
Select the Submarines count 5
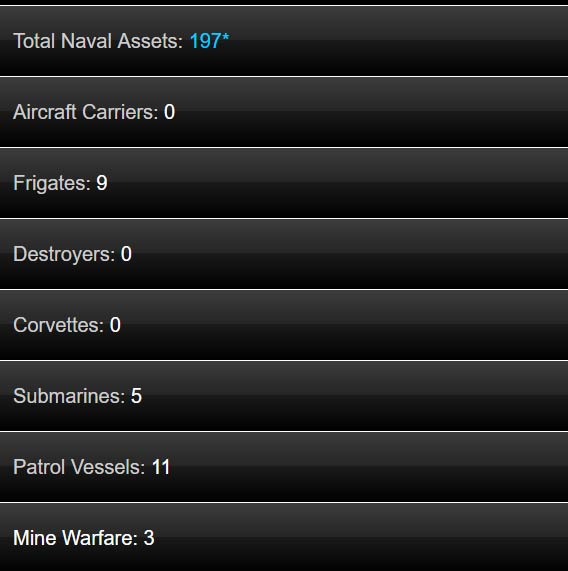tap(136, 396)
